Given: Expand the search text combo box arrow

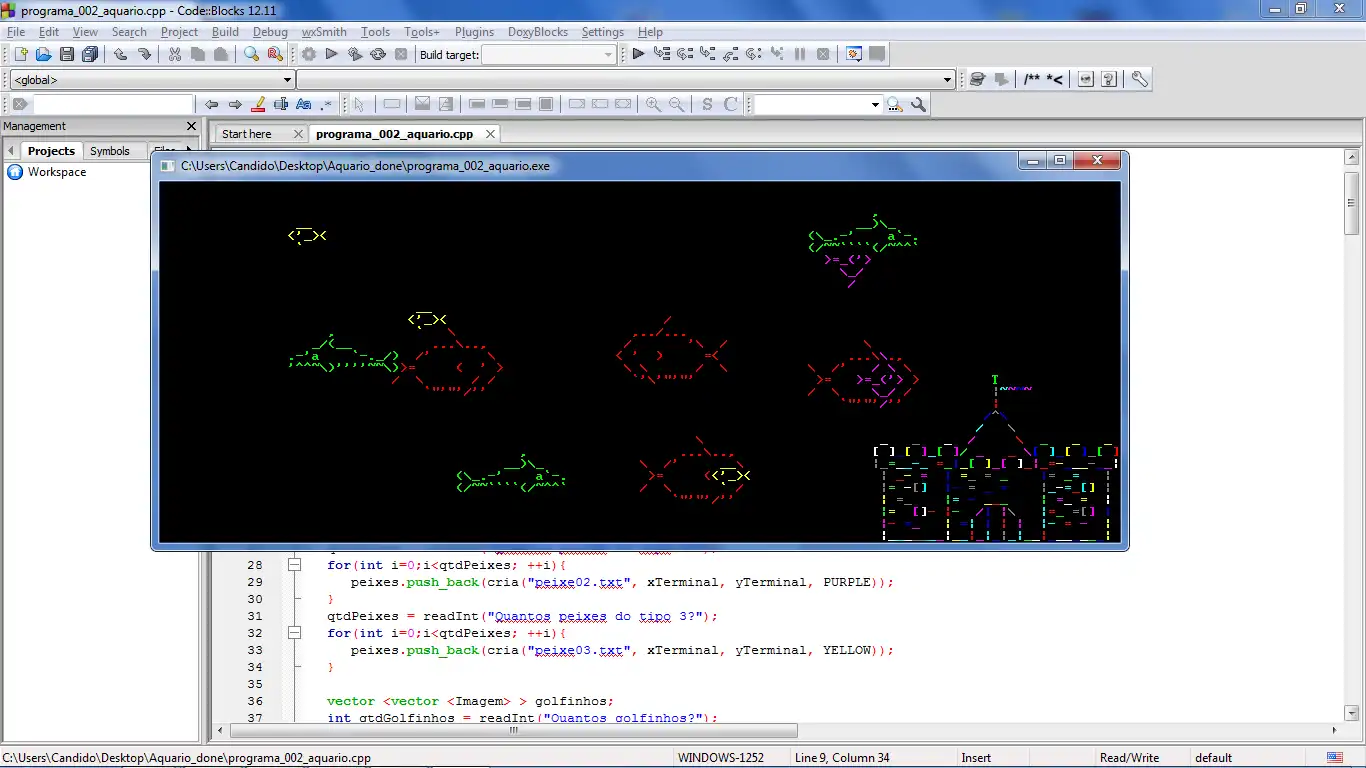Looking at the screenshot, I should (876, 104).
